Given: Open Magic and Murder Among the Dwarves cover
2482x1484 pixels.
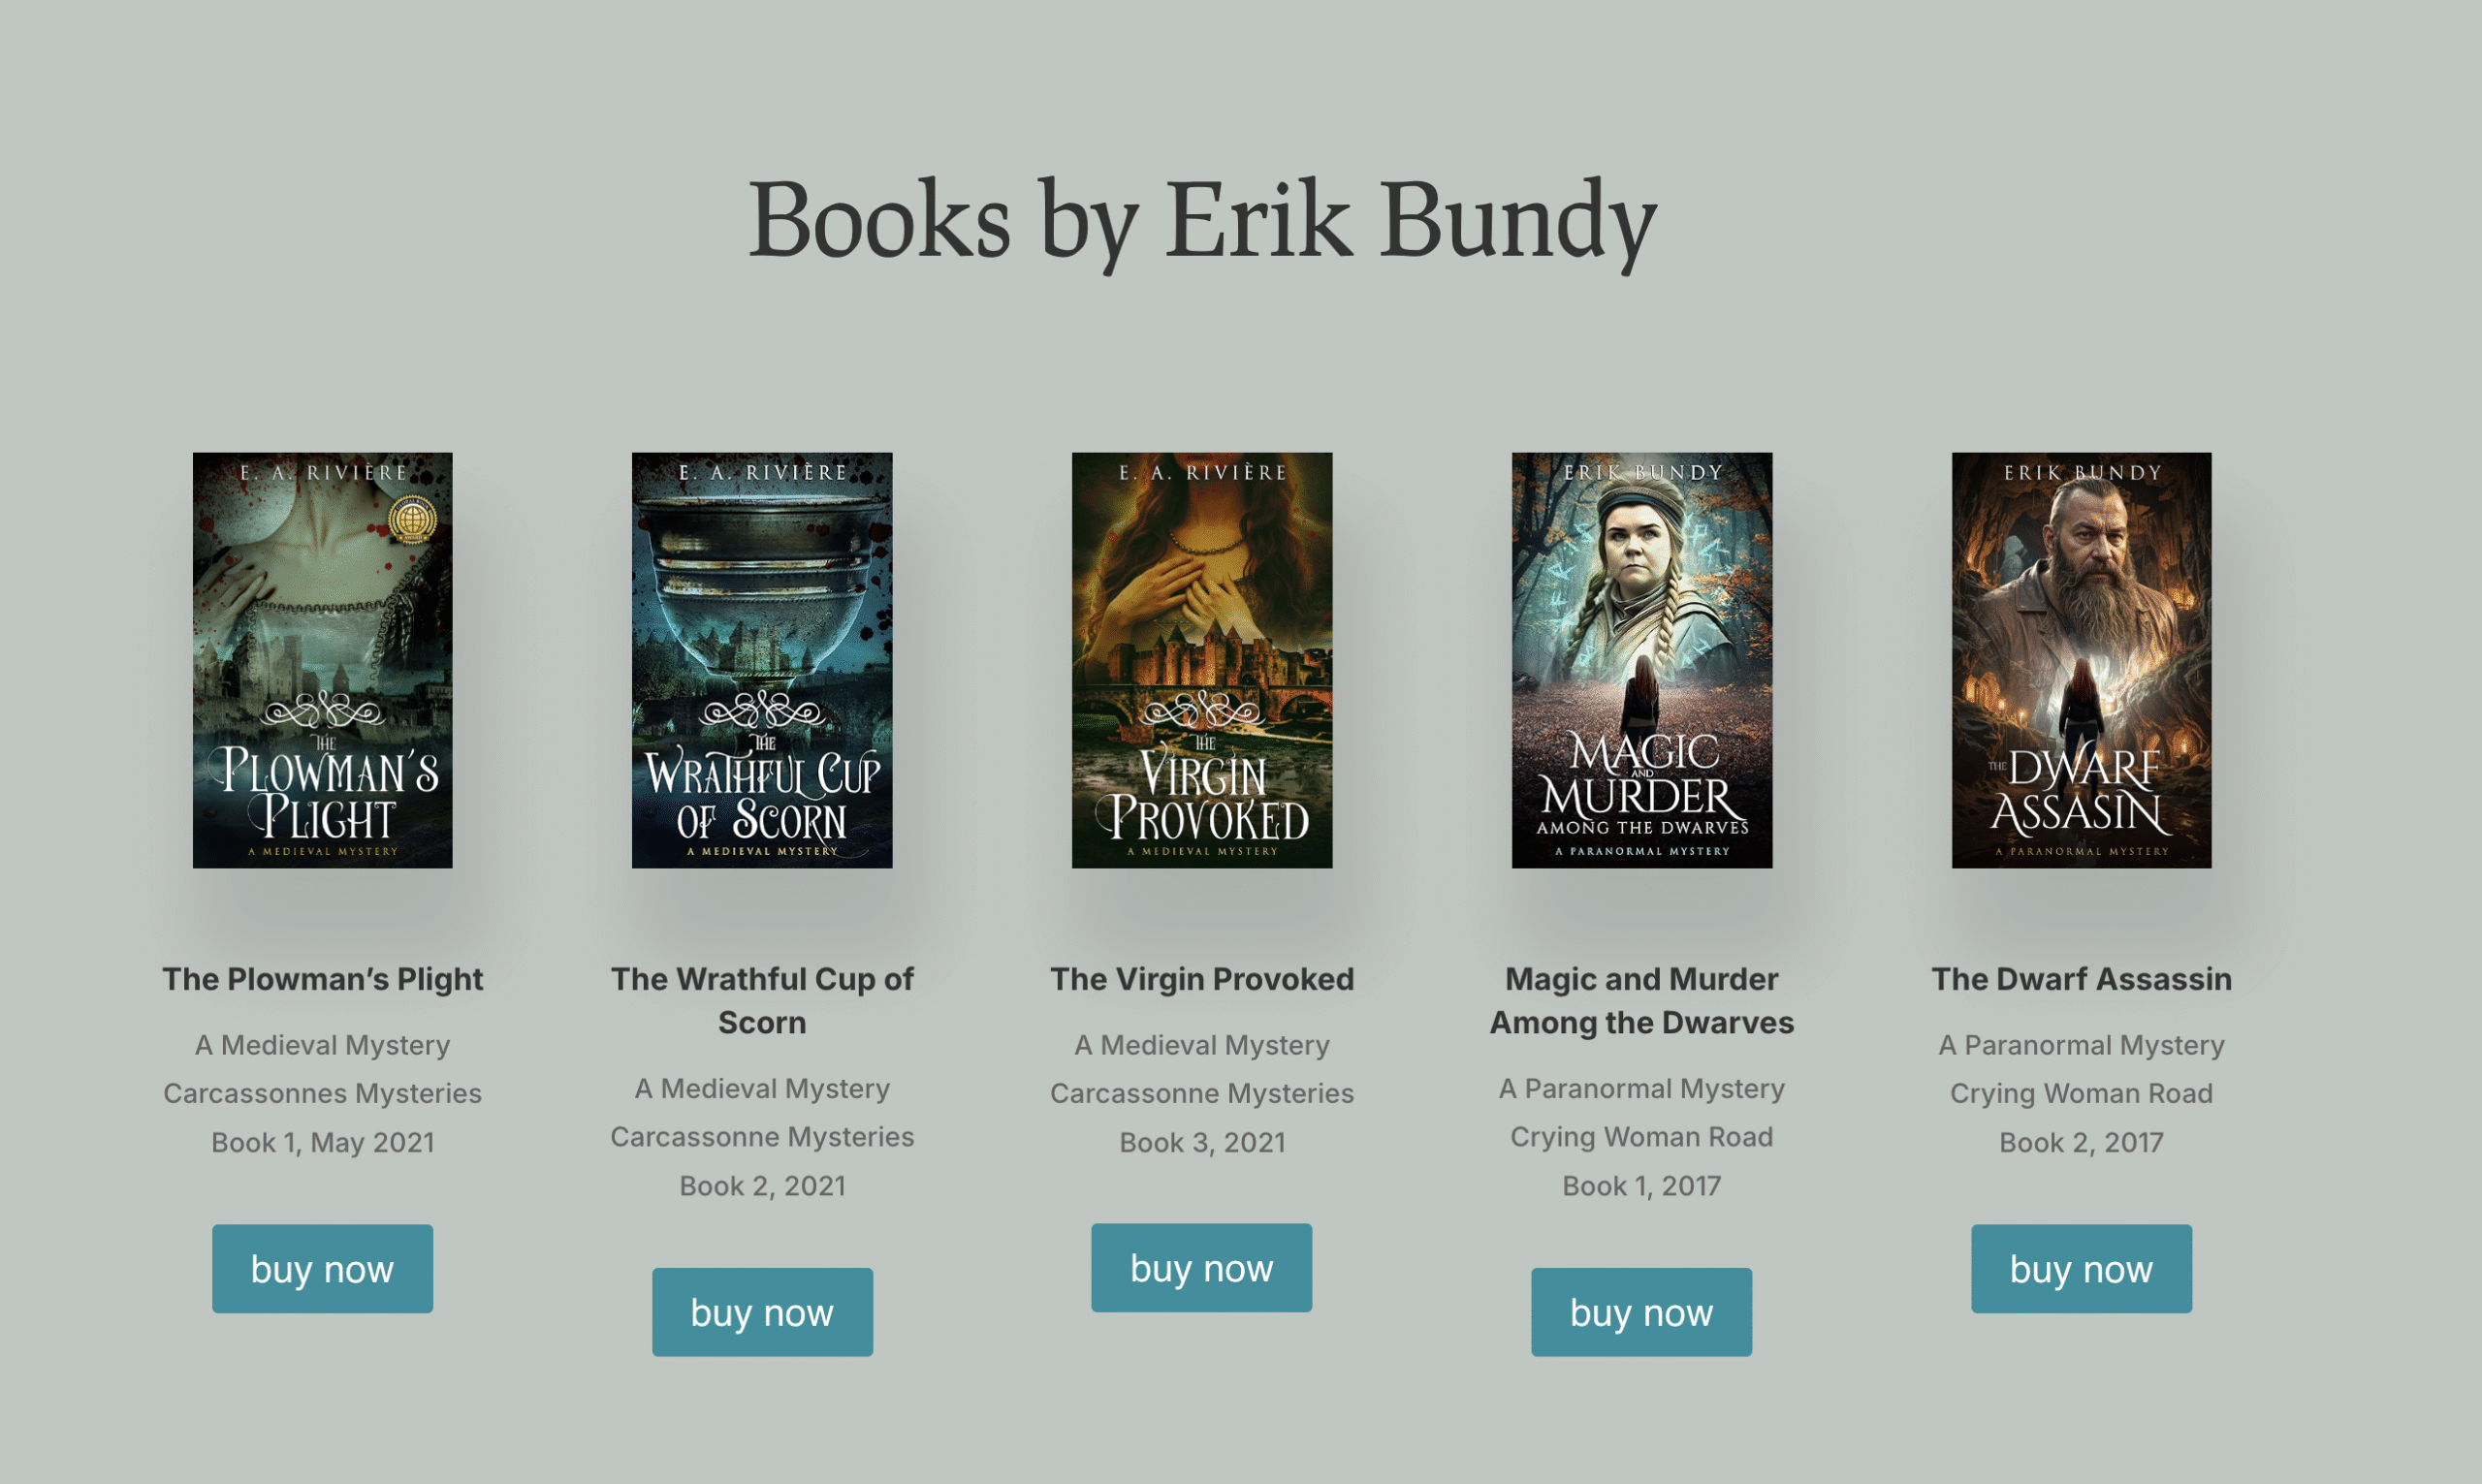Looking at the screenshot, I should click(1642, 660).
